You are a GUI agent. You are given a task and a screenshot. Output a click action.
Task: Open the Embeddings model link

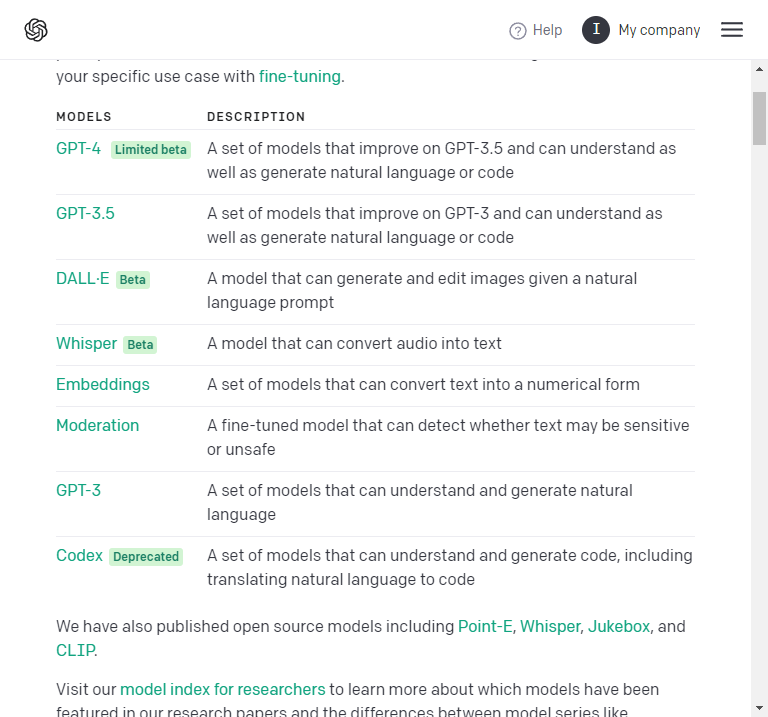(102, 385)
